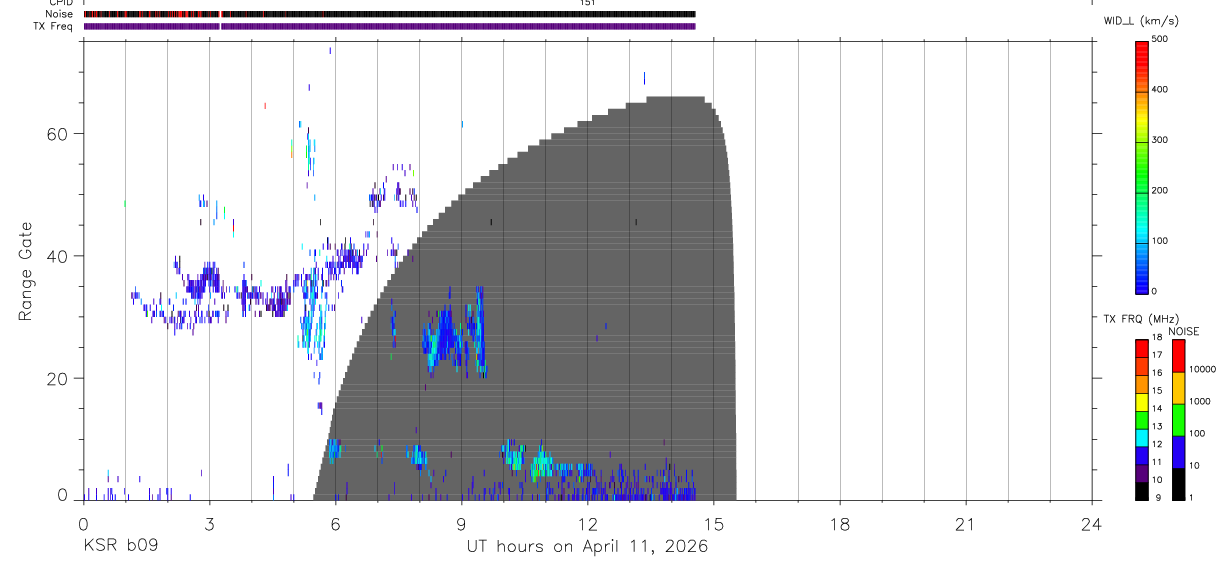1228x567 pixels.
Task: Click the 'KSR b09' radar beam label
Action: [119, 547]
